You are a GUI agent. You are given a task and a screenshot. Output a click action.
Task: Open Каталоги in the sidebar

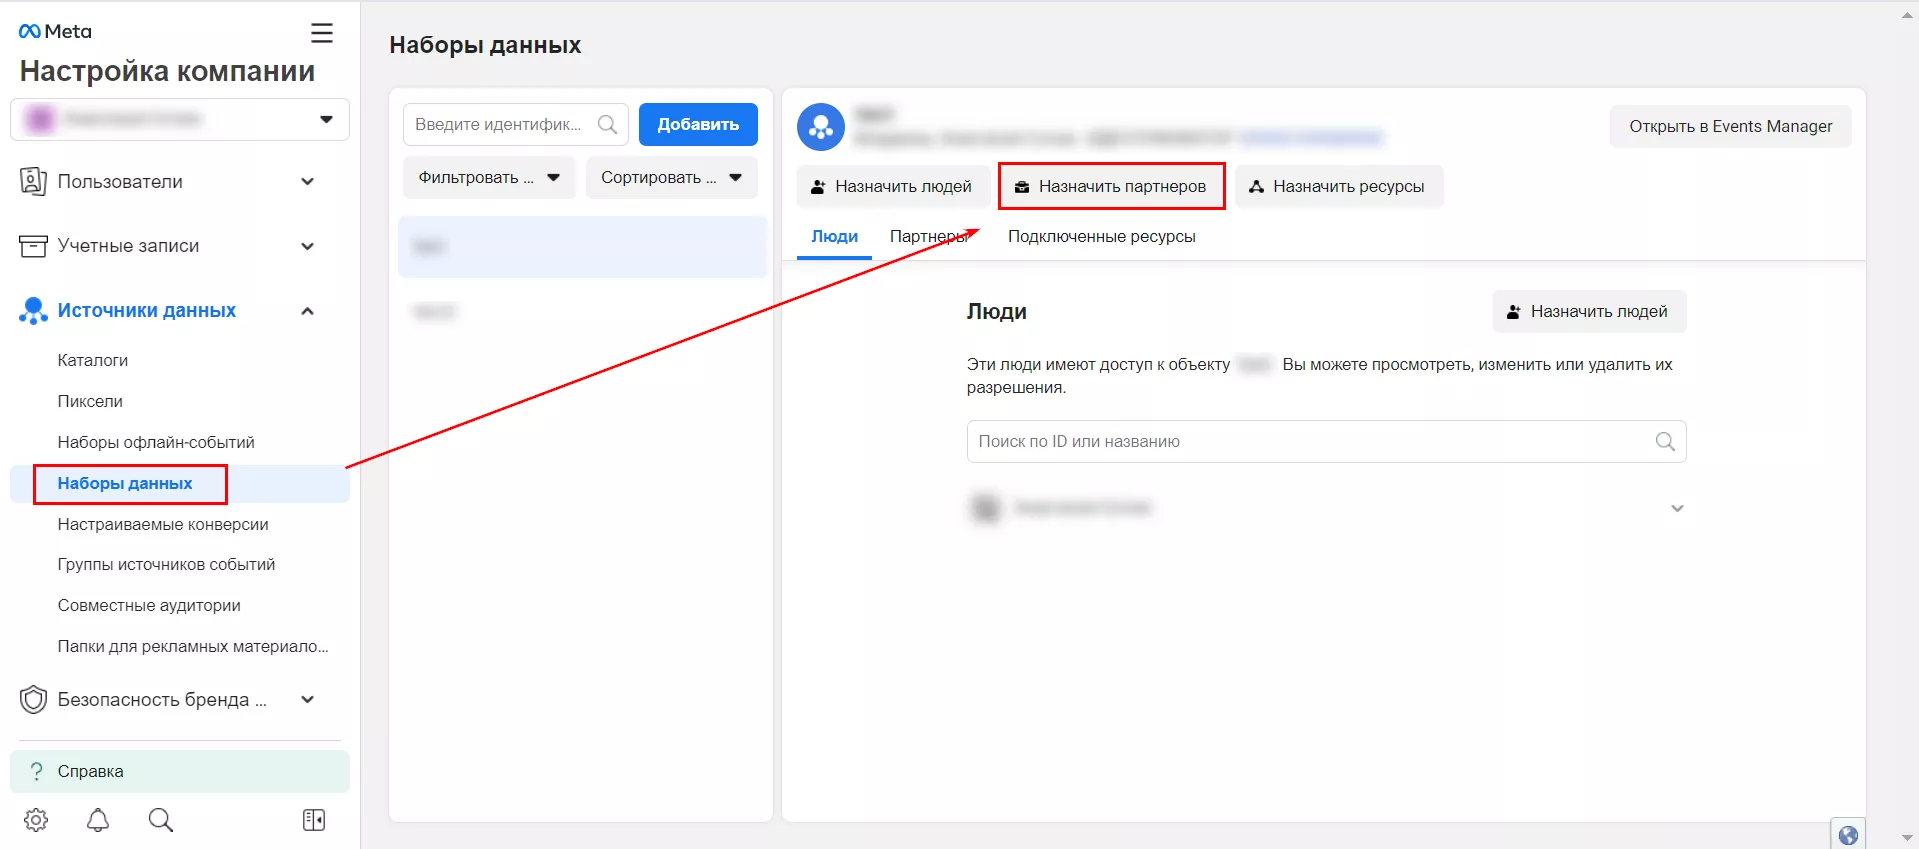(x=93, y=360)
